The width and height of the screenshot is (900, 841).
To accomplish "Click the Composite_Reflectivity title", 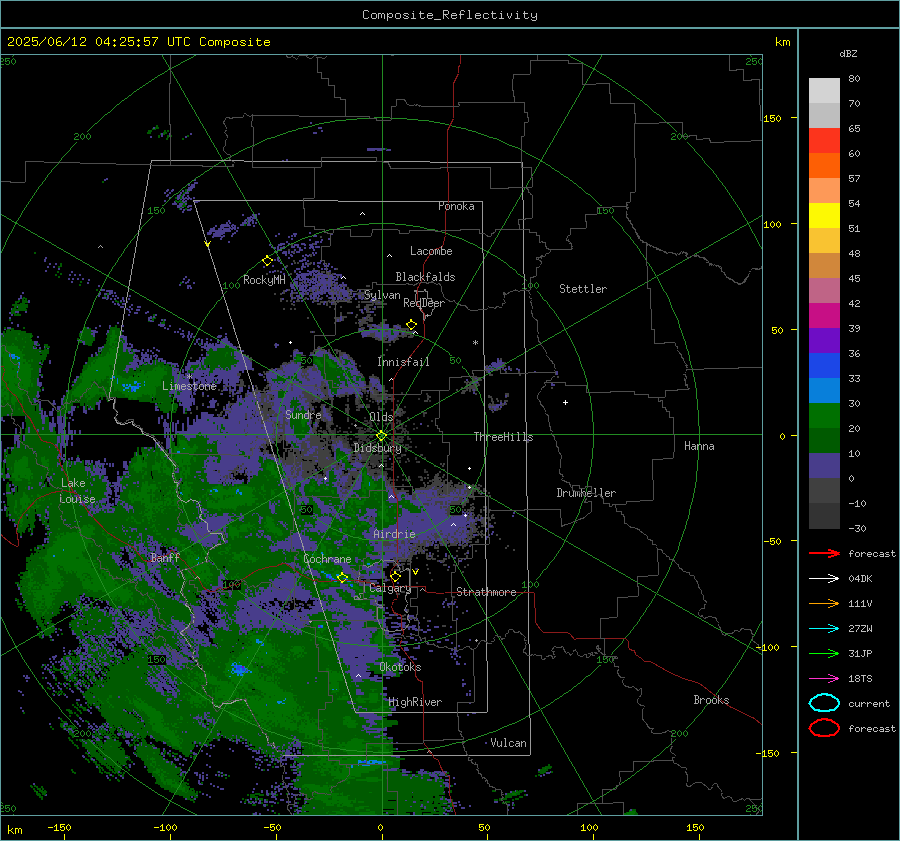I will click(x=450, y=15).
